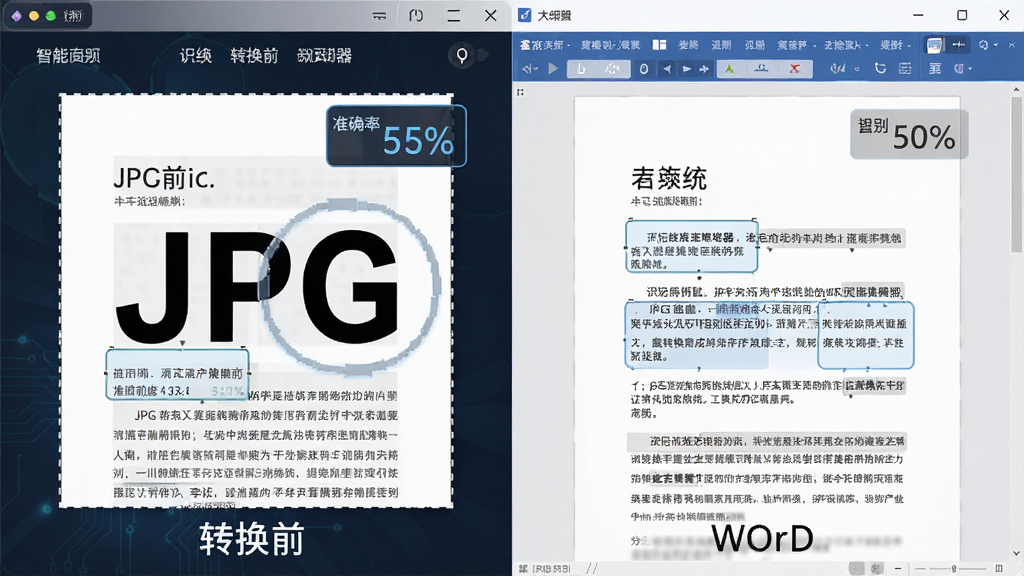Screen dimensions: 1024x576
Task: Switch to print layout view icon in ribbon
Action: click(x=935, y=45)
